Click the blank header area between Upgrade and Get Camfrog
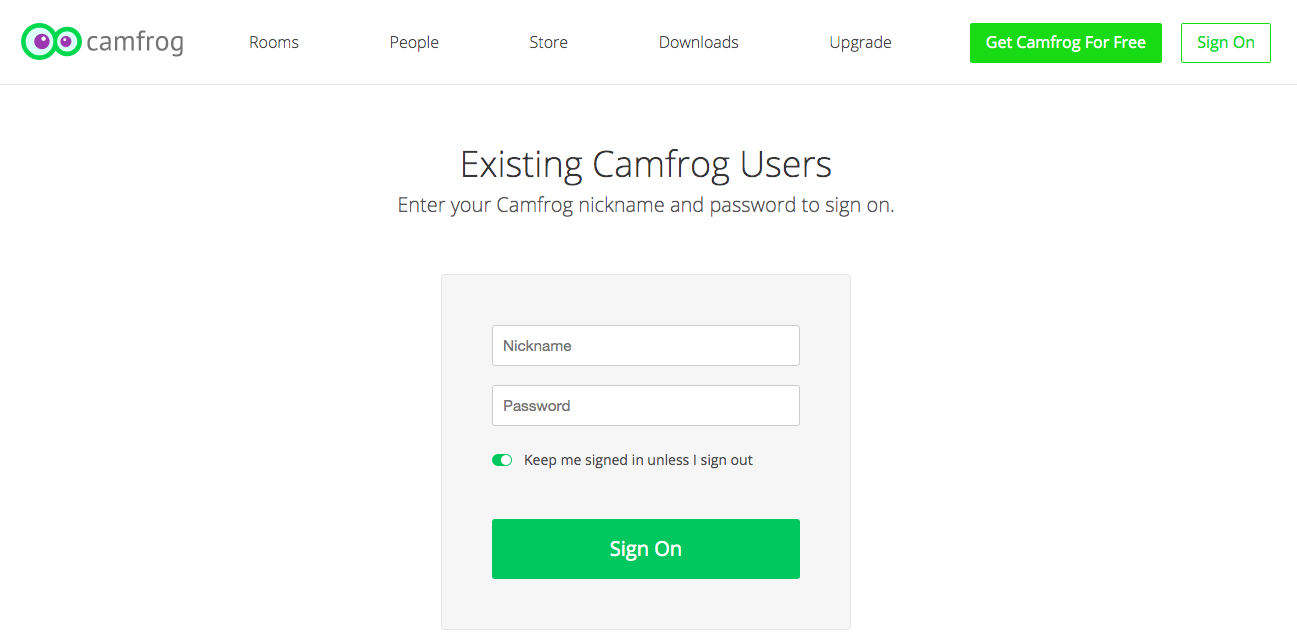 coord(931,42)
